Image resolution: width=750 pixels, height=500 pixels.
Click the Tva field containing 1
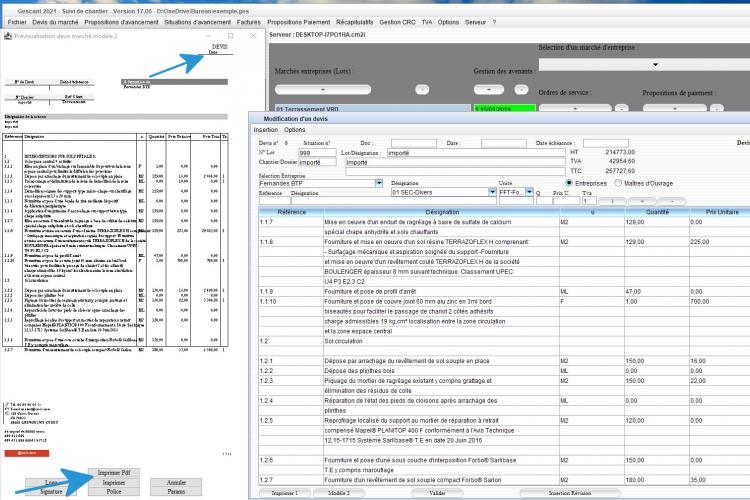(x=589, y=201)
